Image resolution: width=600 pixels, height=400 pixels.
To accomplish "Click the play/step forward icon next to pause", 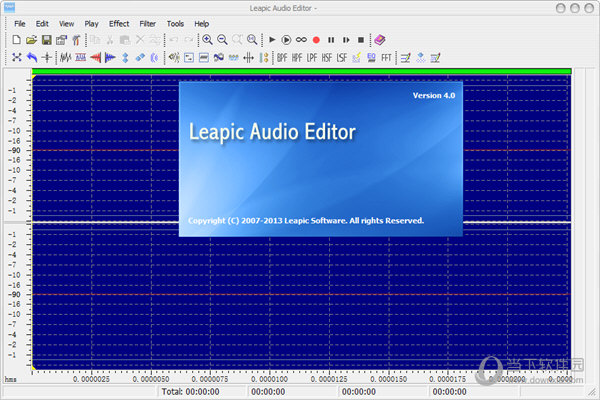I will coord(346,40).
